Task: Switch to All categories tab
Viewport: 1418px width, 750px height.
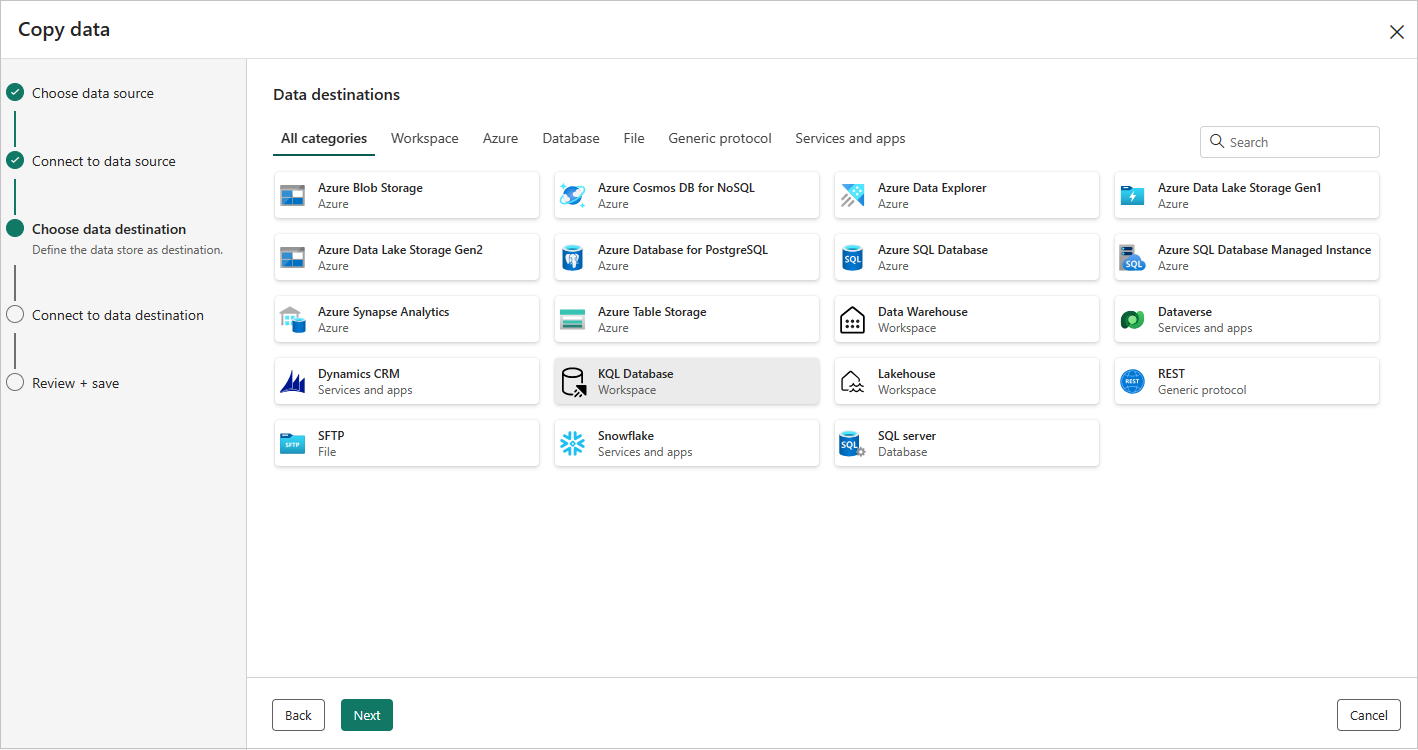Action: point(324,138)
